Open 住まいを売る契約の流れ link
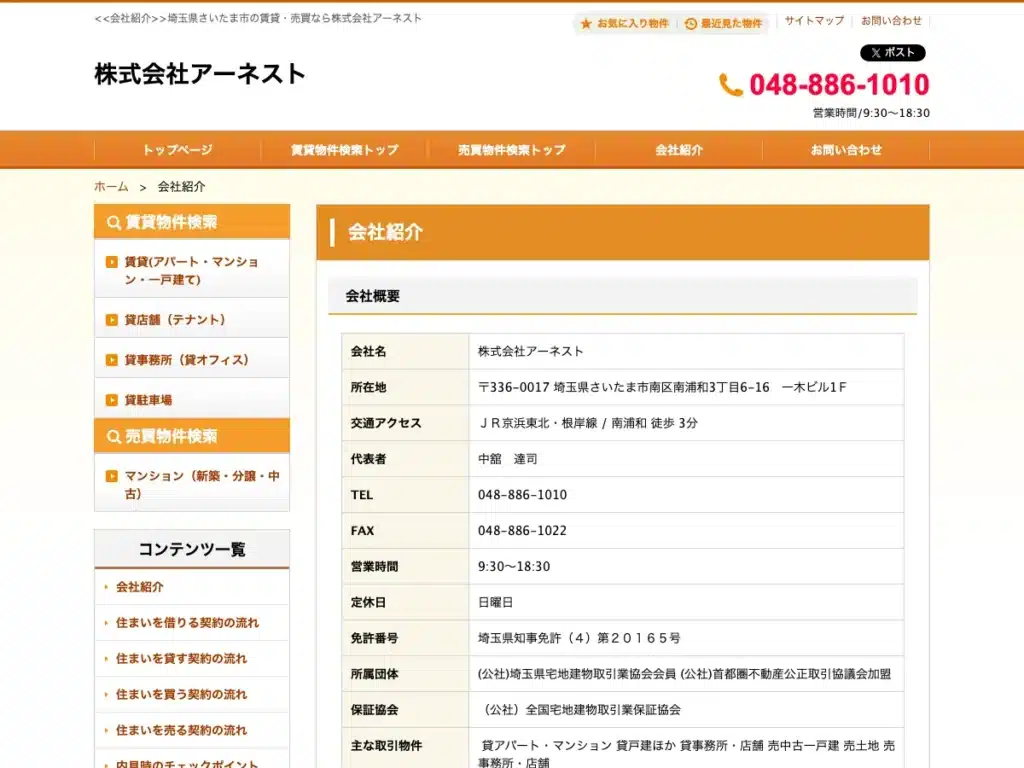Screen dimensions: 1024x768 point(182,731)
